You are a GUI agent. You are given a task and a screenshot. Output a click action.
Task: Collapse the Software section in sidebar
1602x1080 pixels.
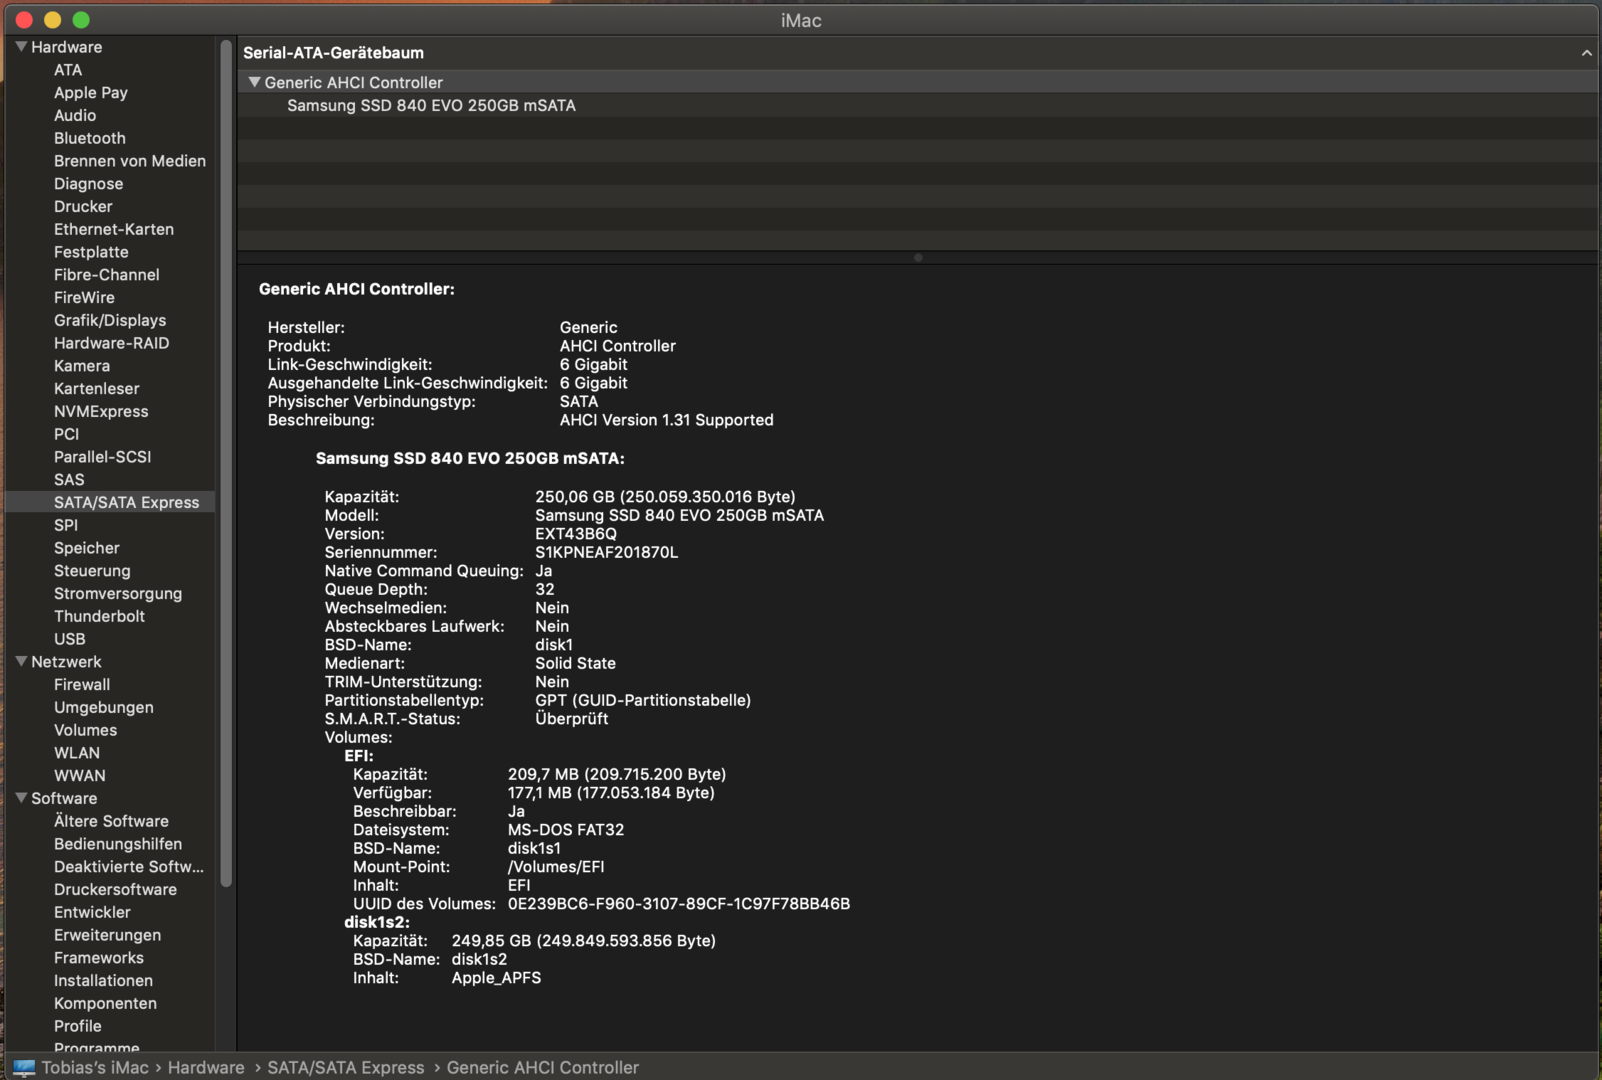click(21, 798)
